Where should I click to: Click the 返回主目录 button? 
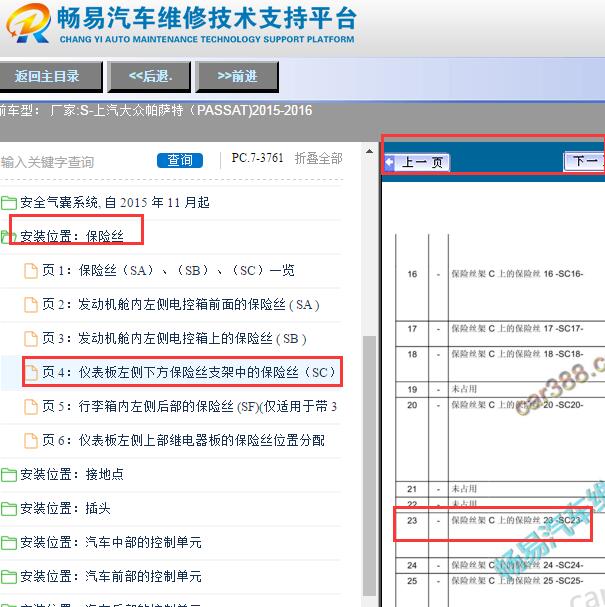pyautogui.click(x=50, y=76)
